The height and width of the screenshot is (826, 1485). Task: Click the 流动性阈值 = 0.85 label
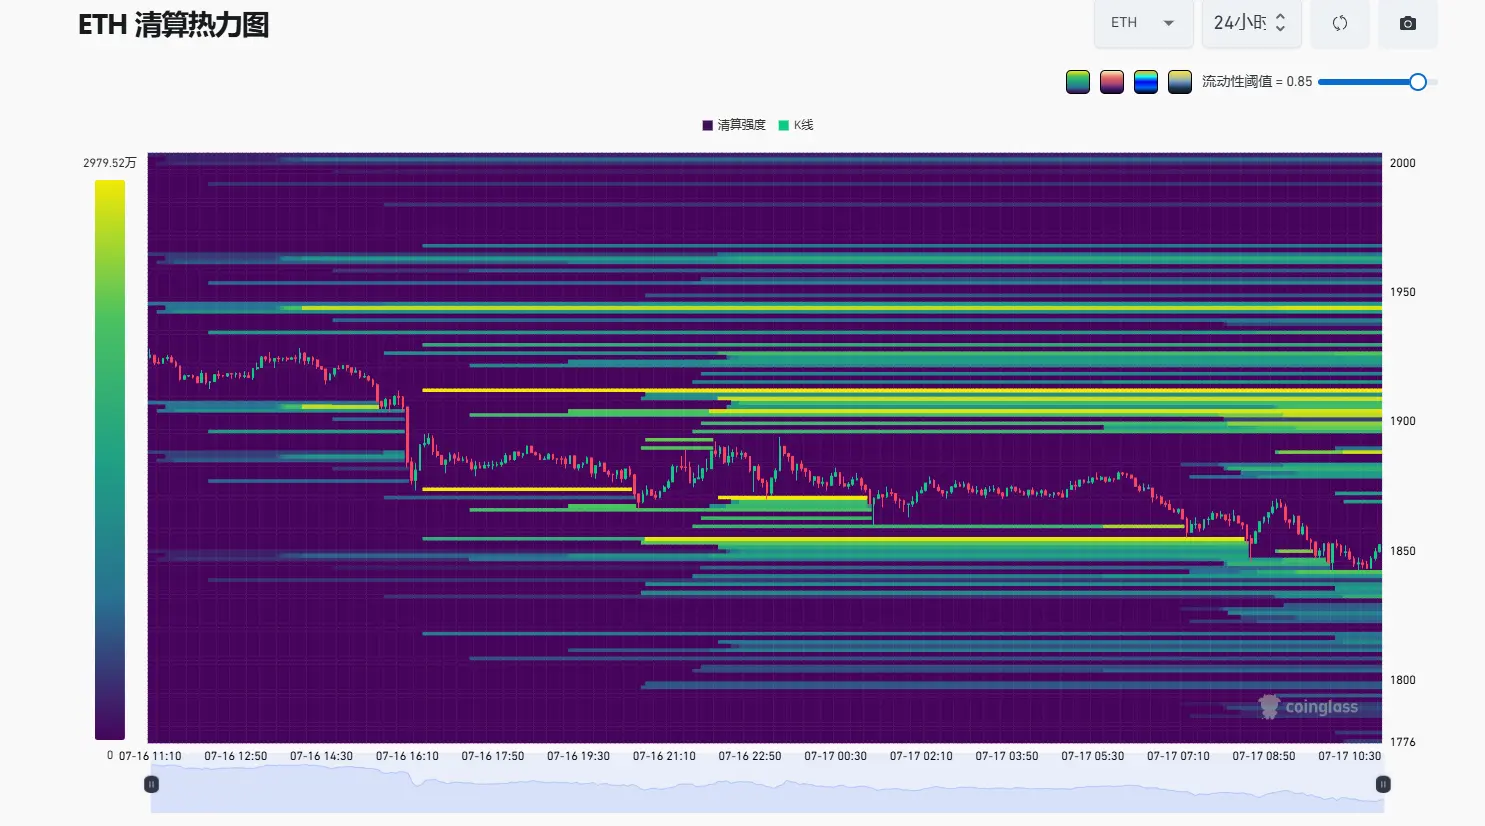[x=1257, y=82]
